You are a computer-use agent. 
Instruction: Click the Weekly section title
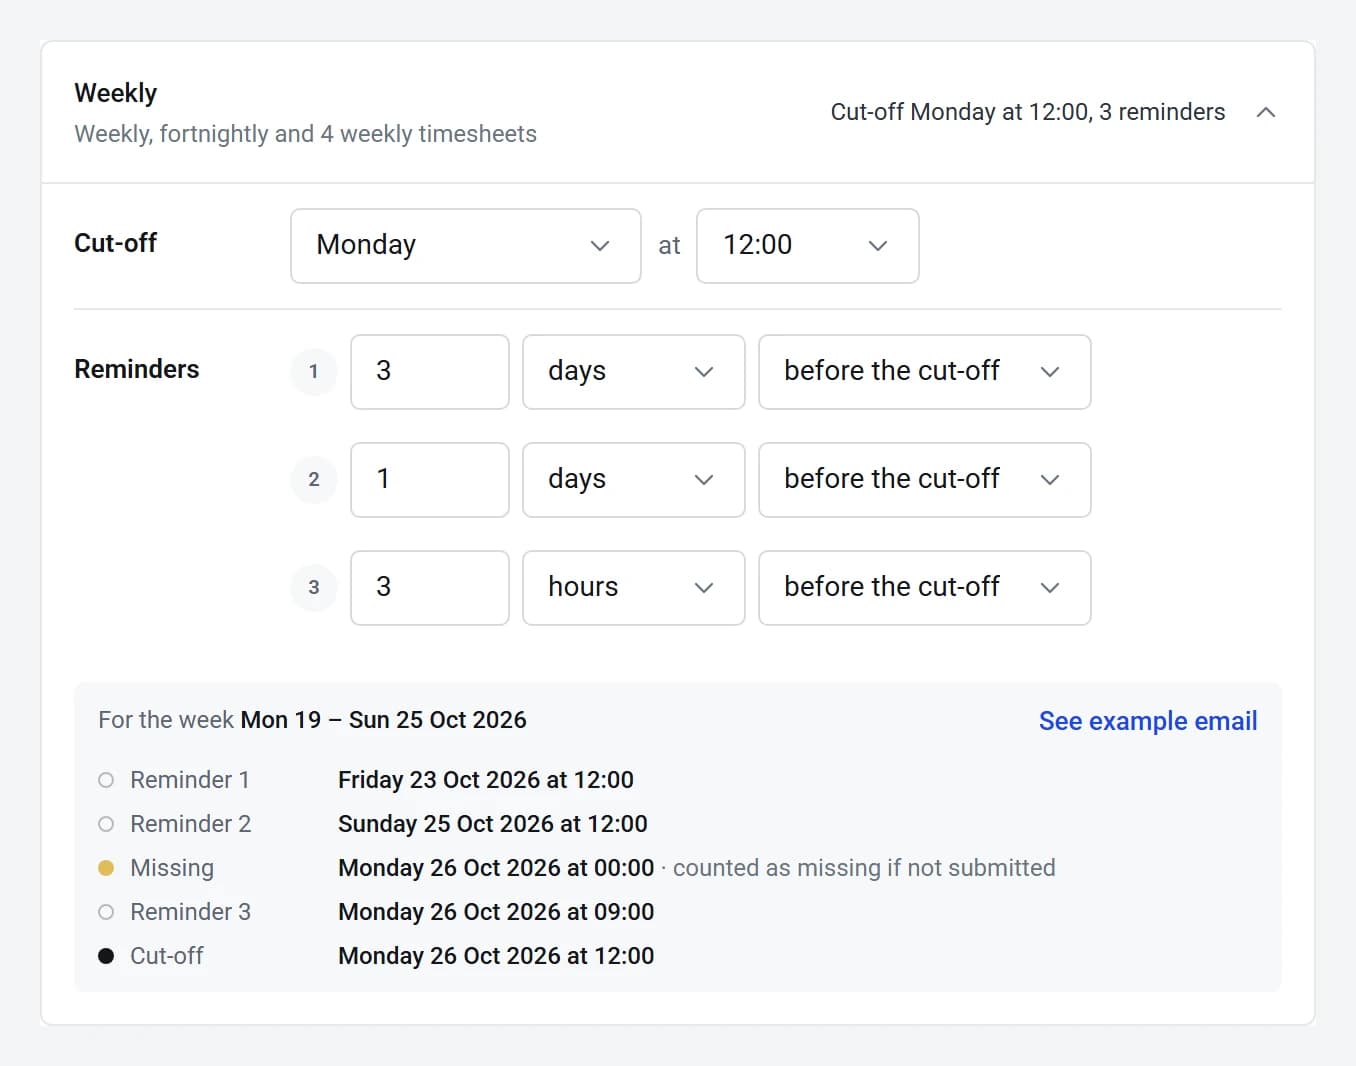[116, 93]
